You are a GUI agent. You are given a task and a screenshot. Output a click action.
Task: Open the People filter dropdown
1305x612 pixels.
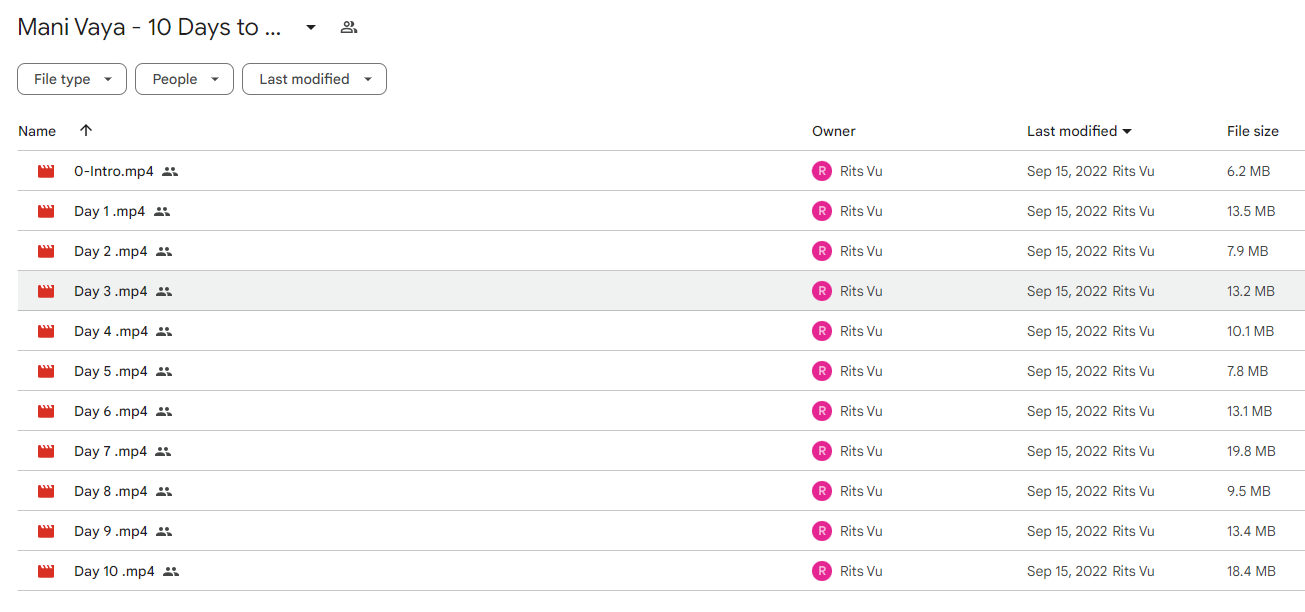(185, 79)
